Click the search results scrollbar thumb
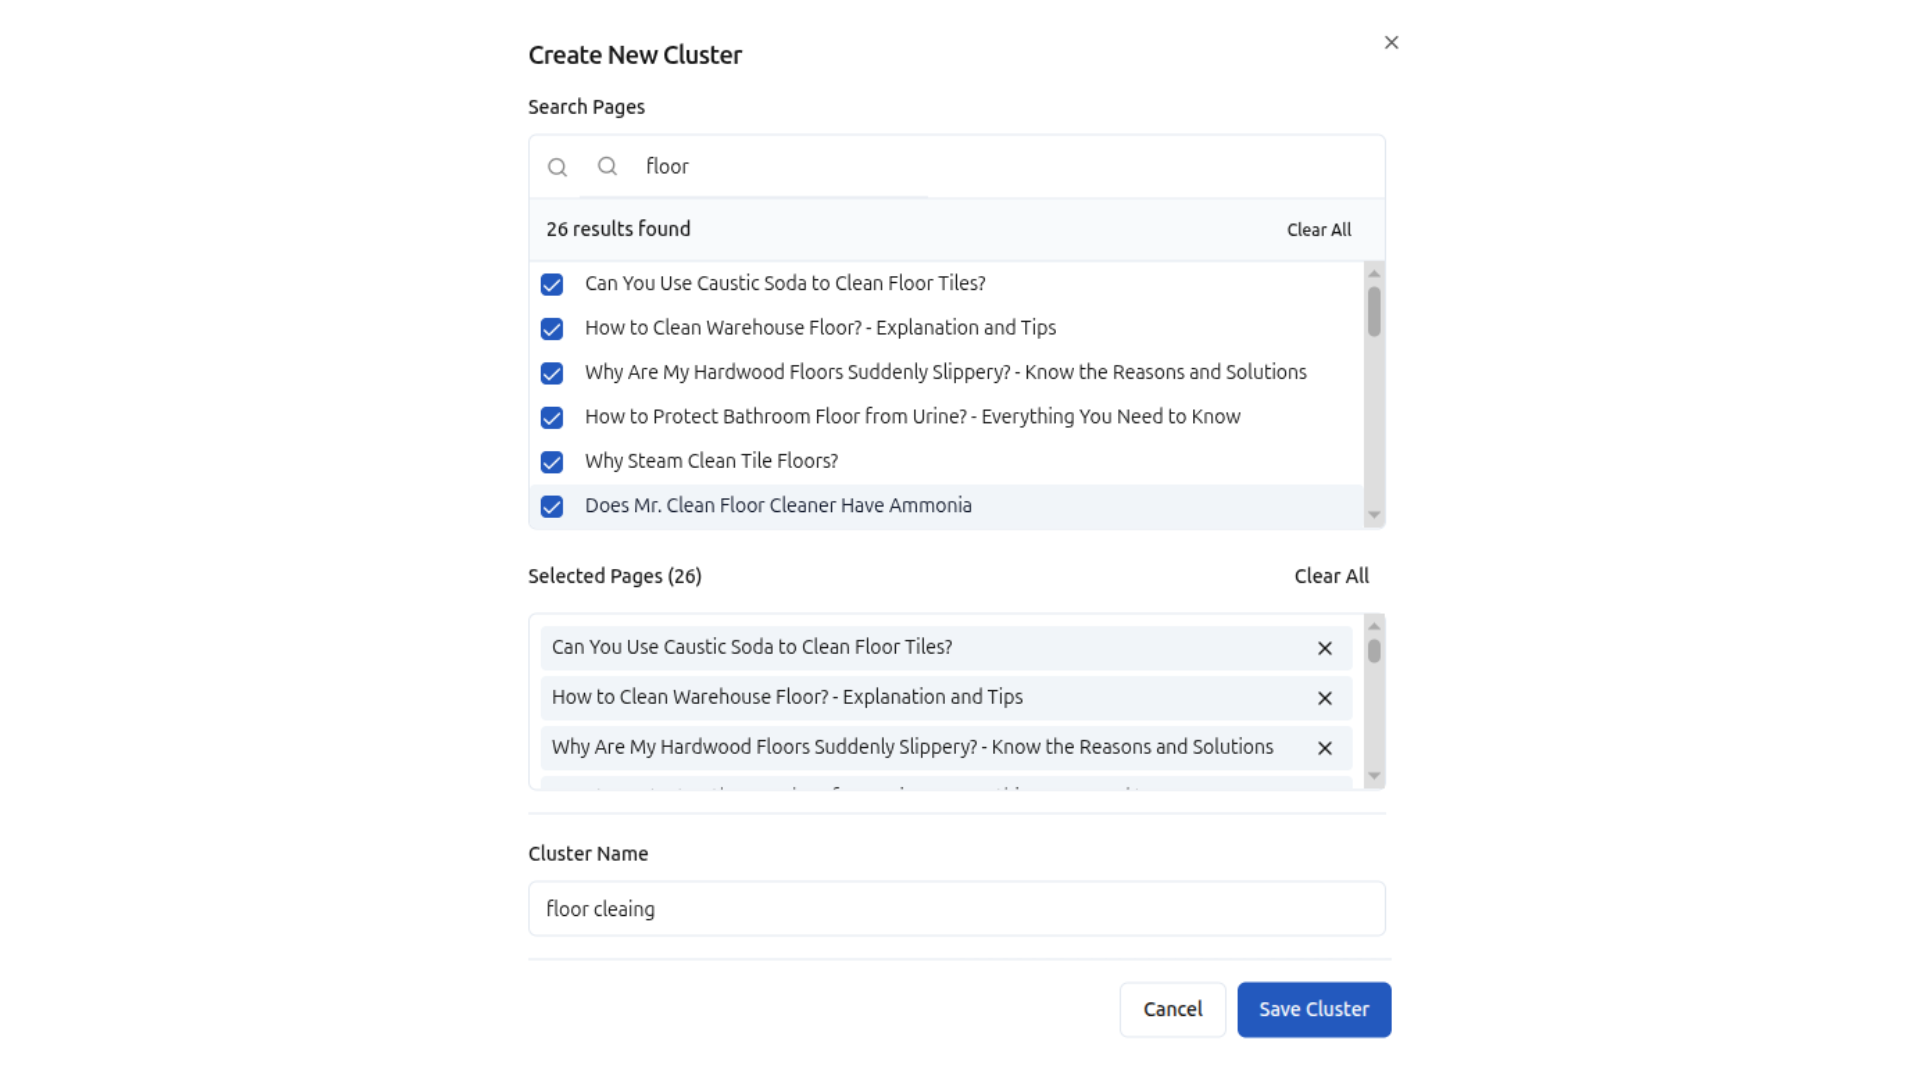Image resolution: width=1920 pixels, height=1080 pixels. click(x=1374, y=312)
